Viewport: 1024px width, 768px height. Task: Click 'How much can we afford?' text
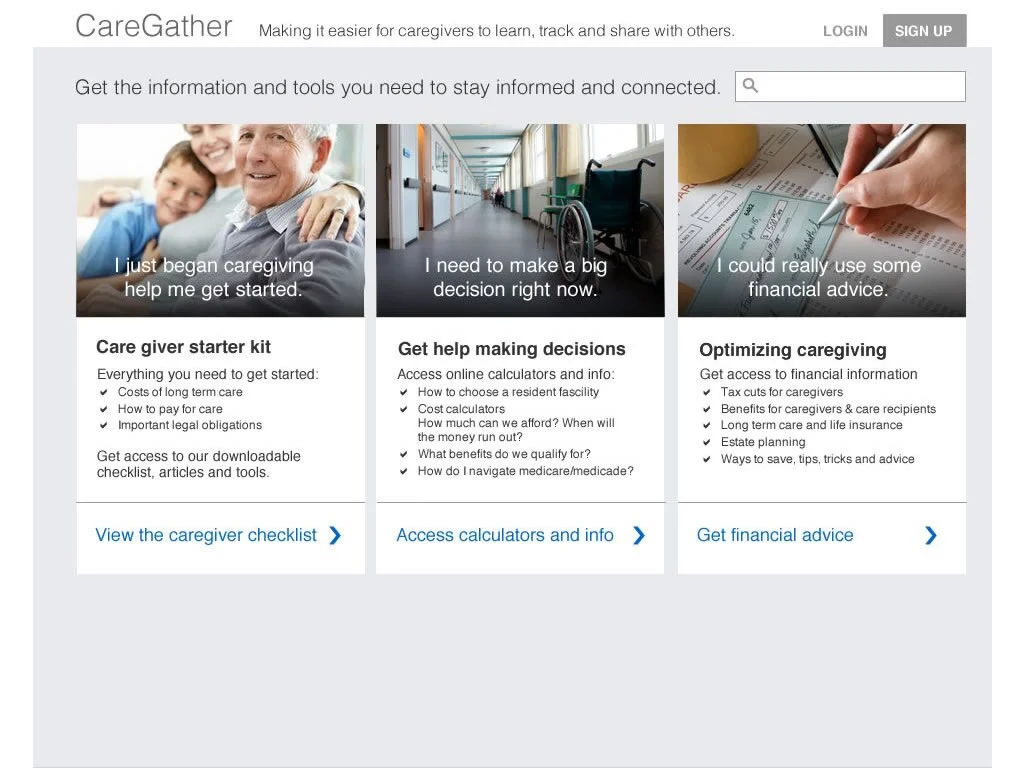tap(488, 423)
